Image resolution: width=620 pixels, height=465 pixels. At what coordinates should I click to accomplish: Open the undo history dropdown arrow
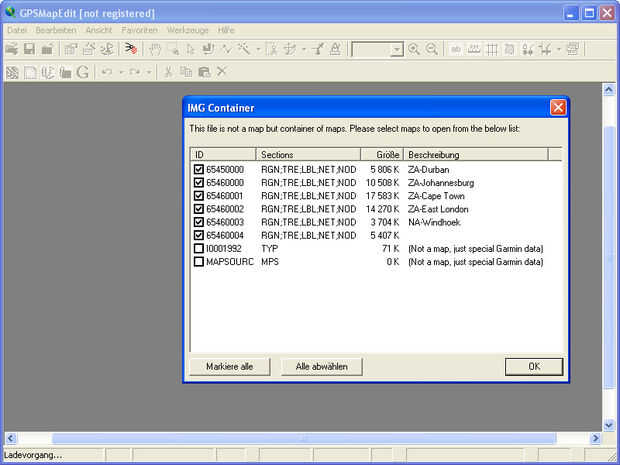click(x=121, y=72)
